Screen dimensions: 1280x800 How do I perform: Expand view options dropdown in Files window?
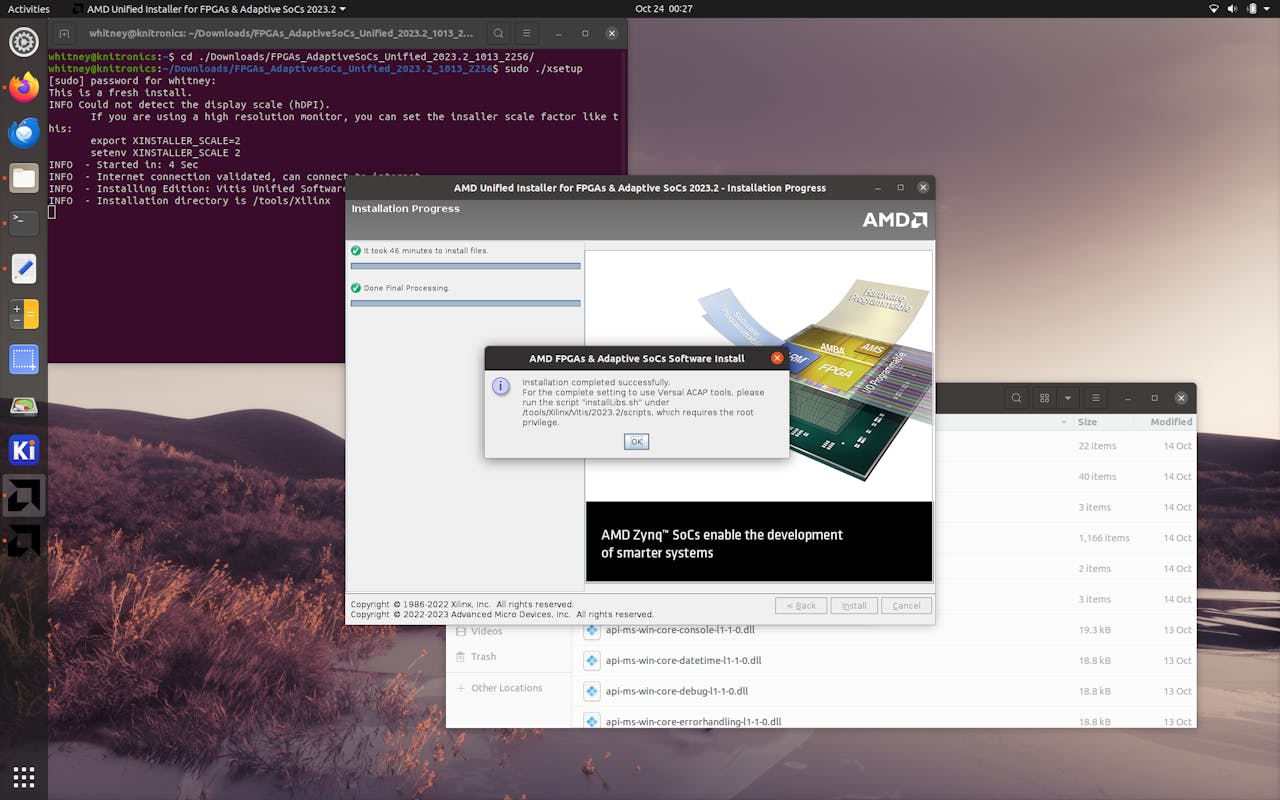(1068, 398)
